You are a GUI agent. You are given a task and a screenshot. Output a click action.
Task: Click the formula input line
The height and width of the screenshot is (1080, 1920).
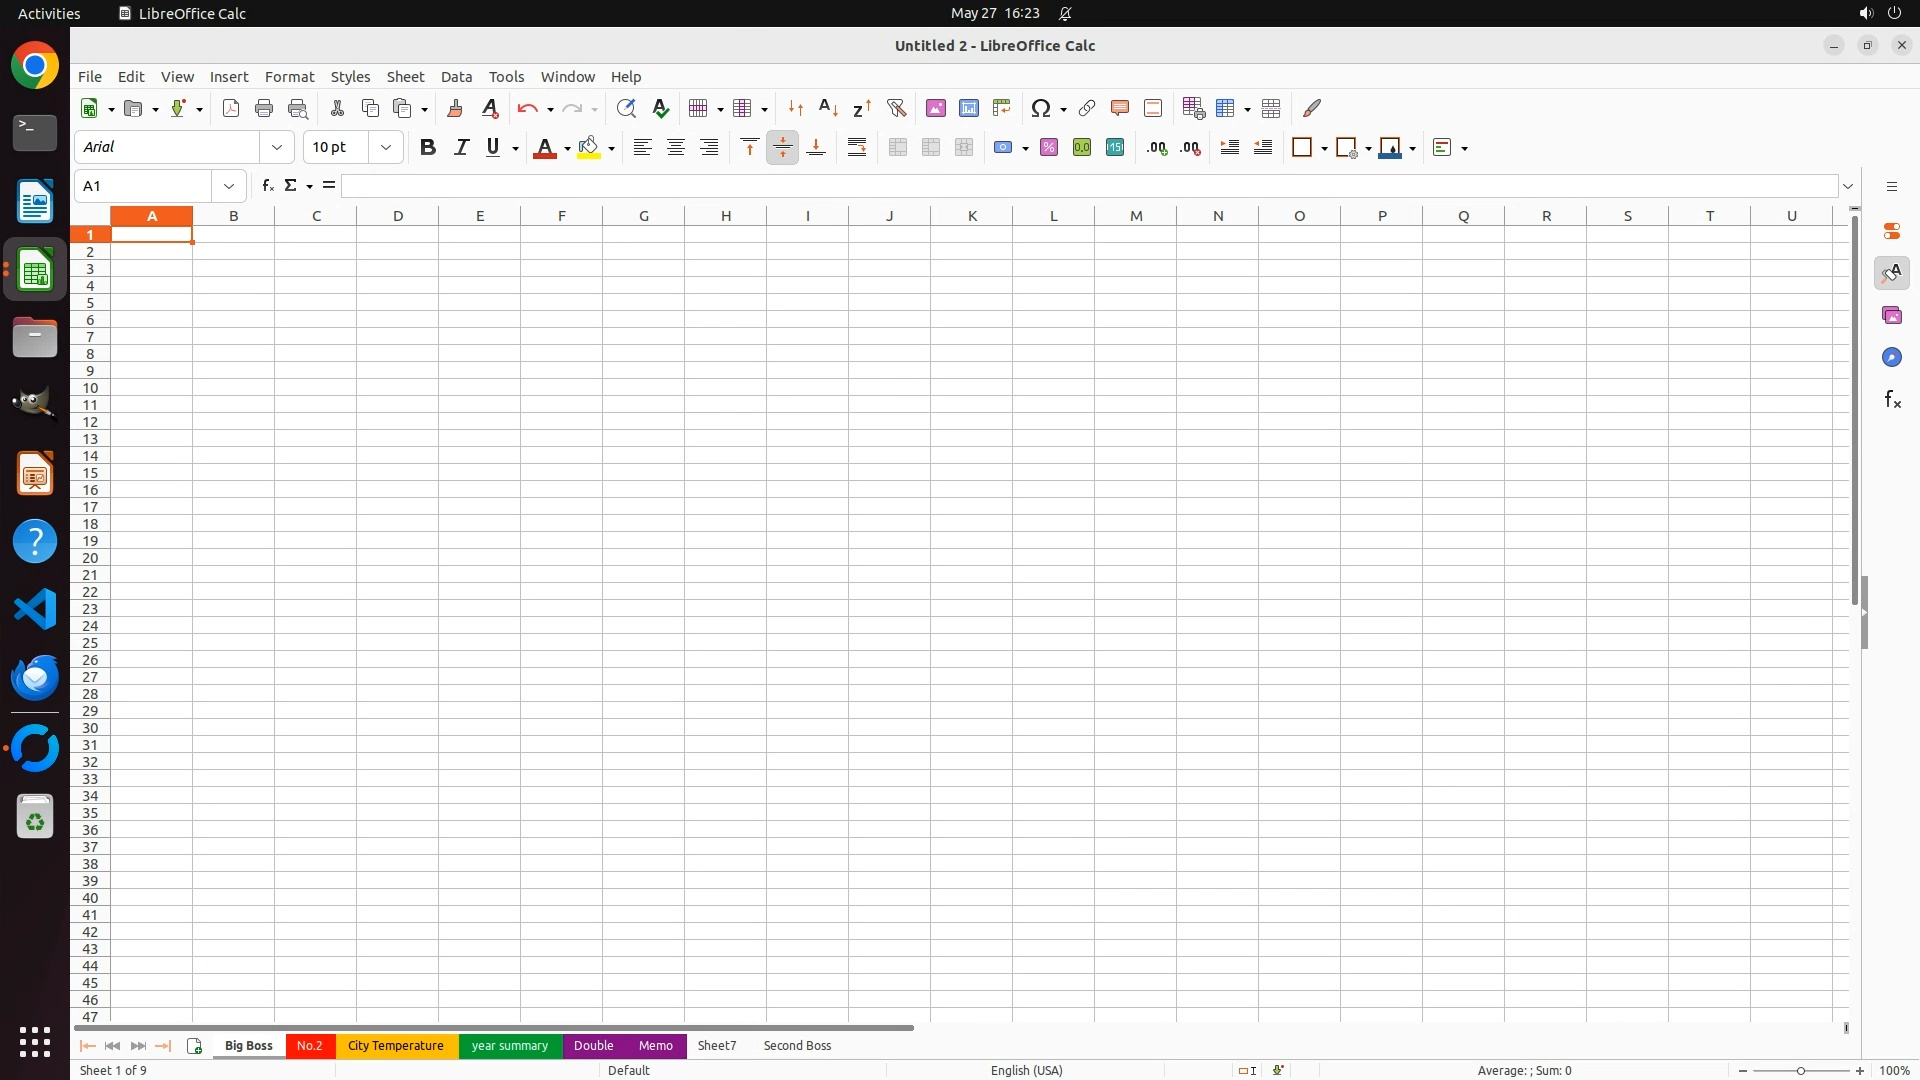coord(1088,186)
